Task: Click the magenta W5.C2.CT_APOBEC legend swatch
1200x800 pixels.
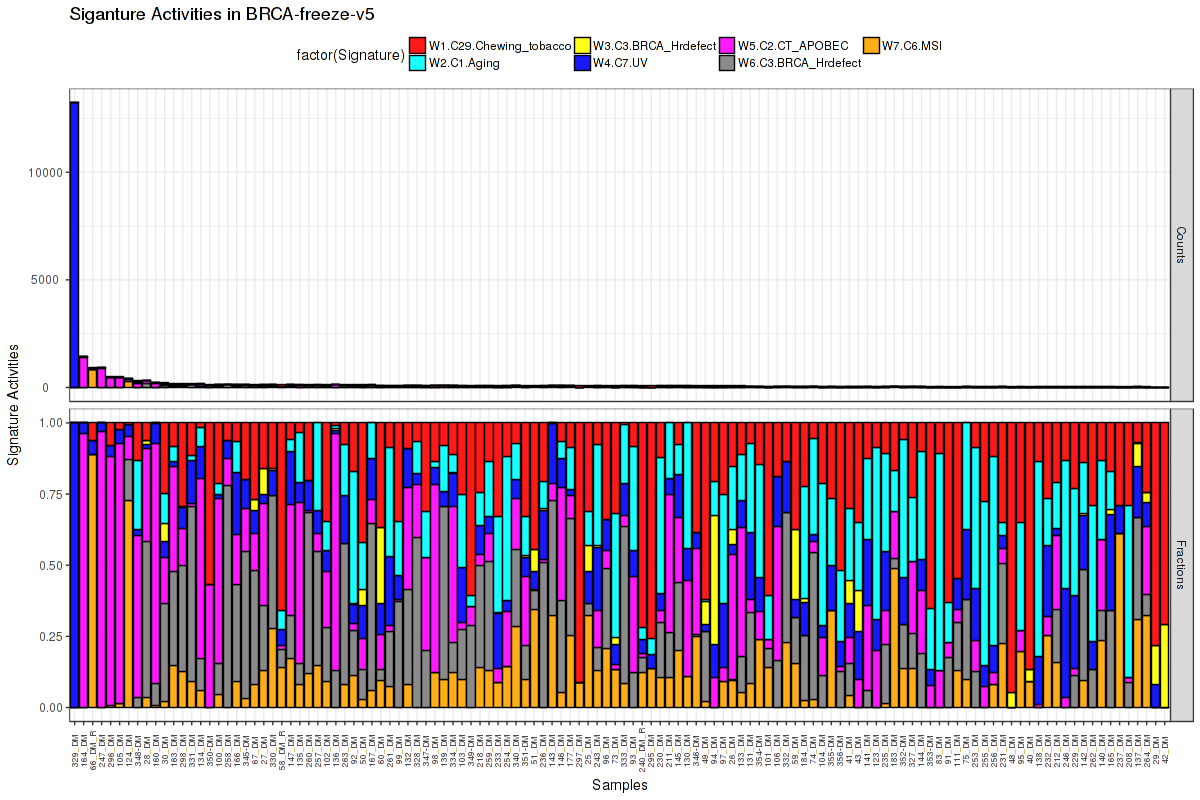Action: point(727,46)
